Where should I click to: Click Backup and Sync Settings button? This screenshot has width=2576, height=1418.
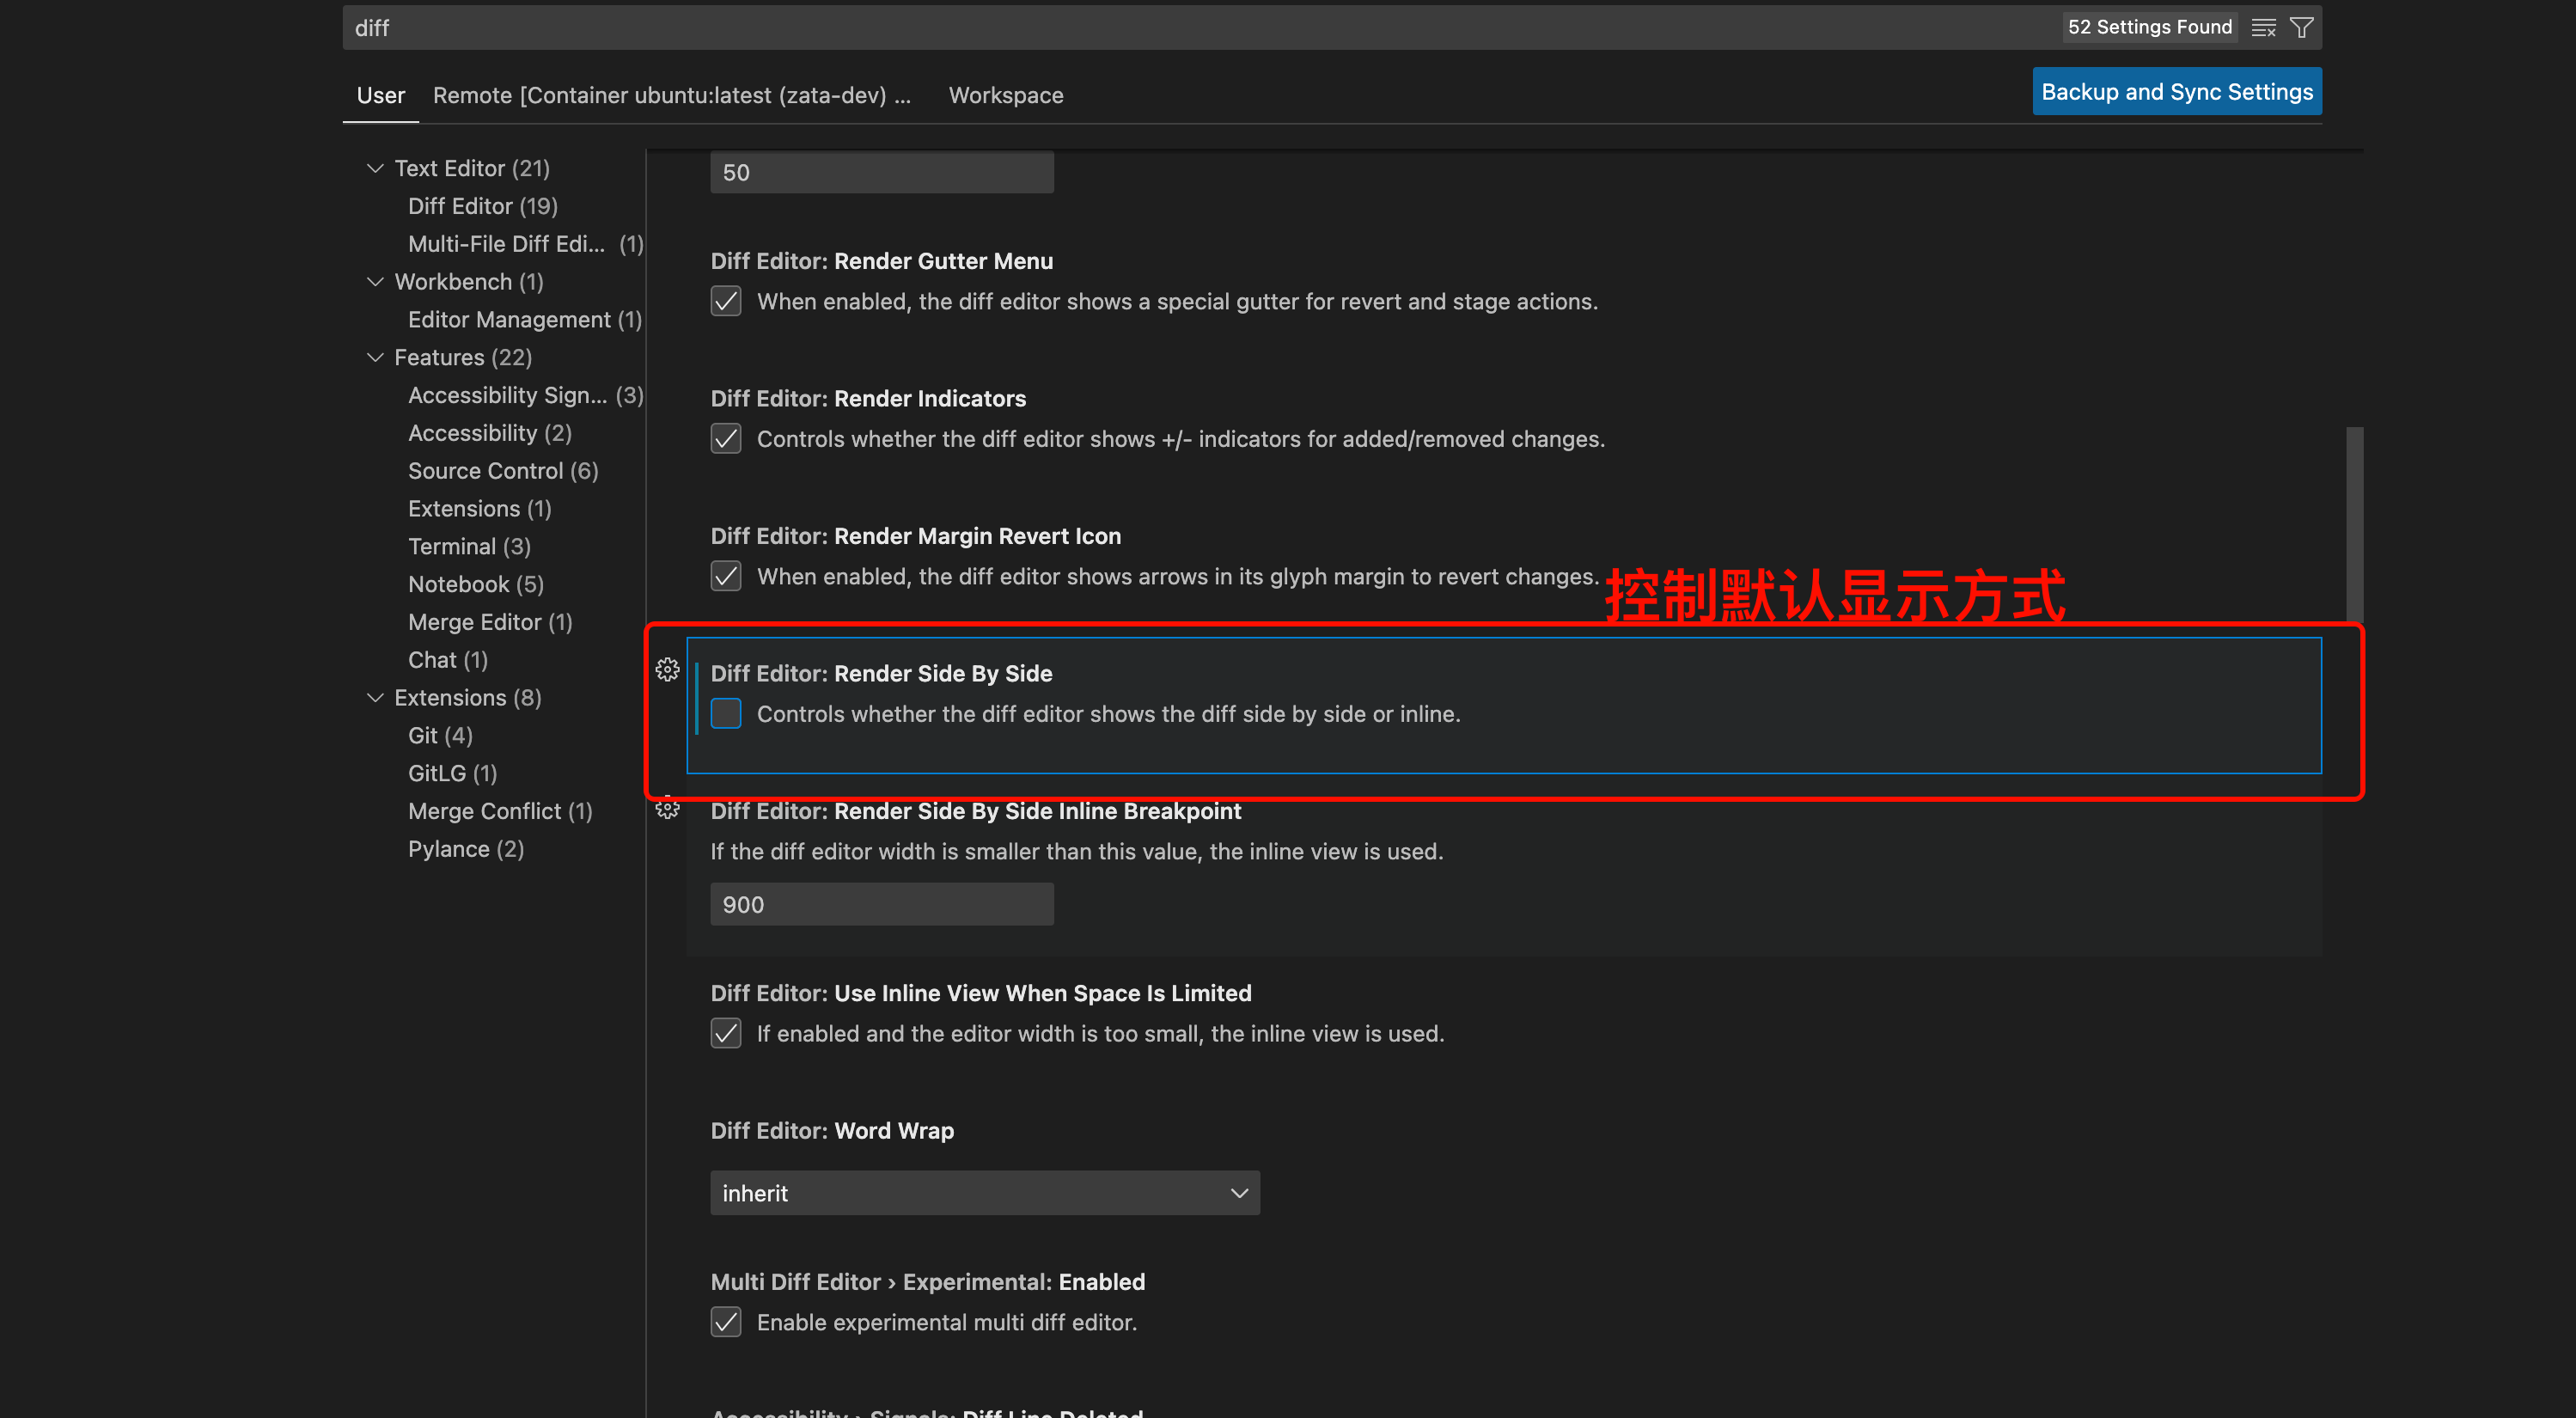tap(2176, 92)
